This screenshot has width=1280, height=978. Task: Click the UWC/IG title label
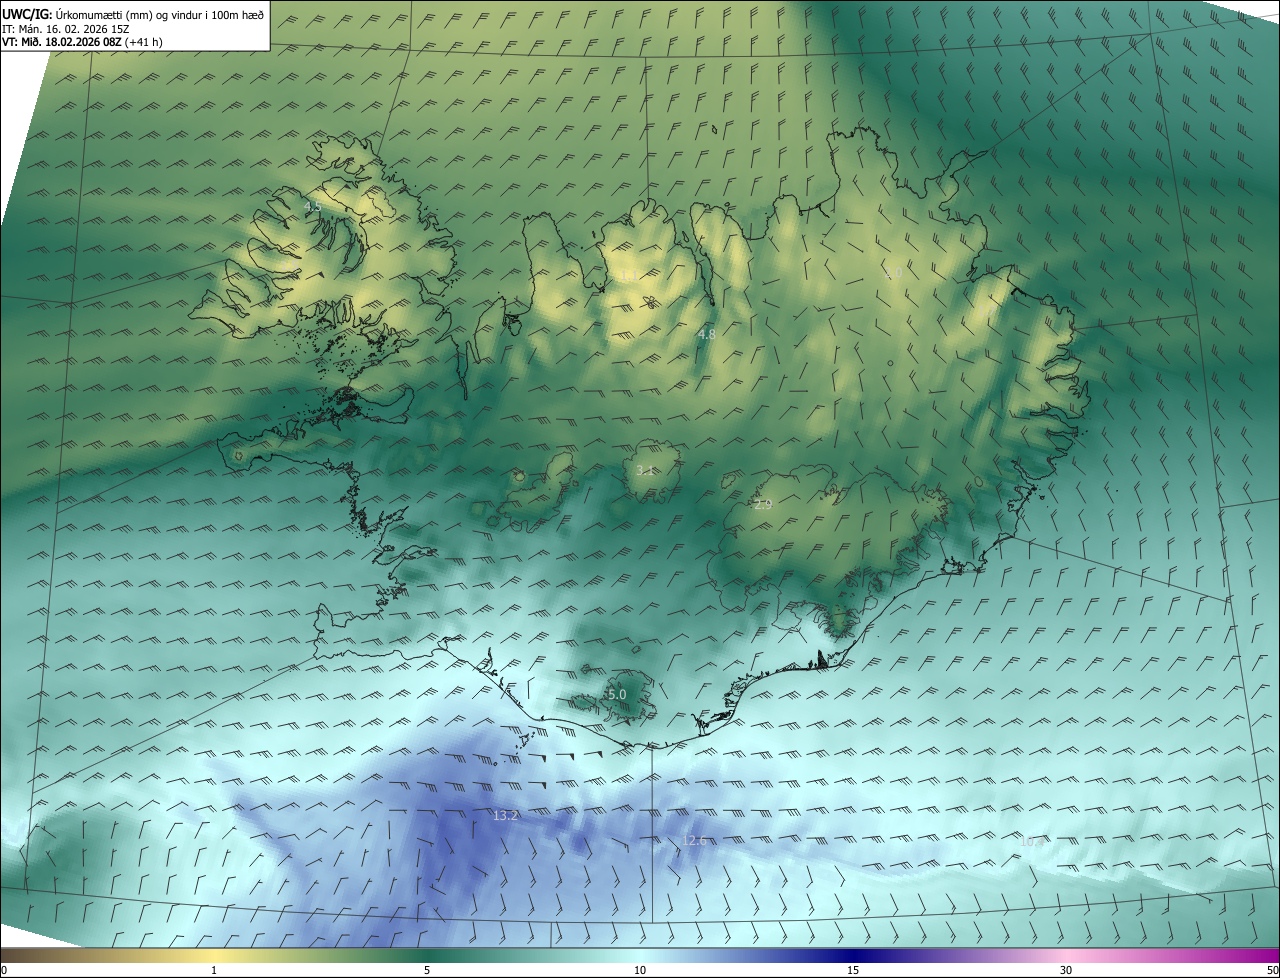27,14
